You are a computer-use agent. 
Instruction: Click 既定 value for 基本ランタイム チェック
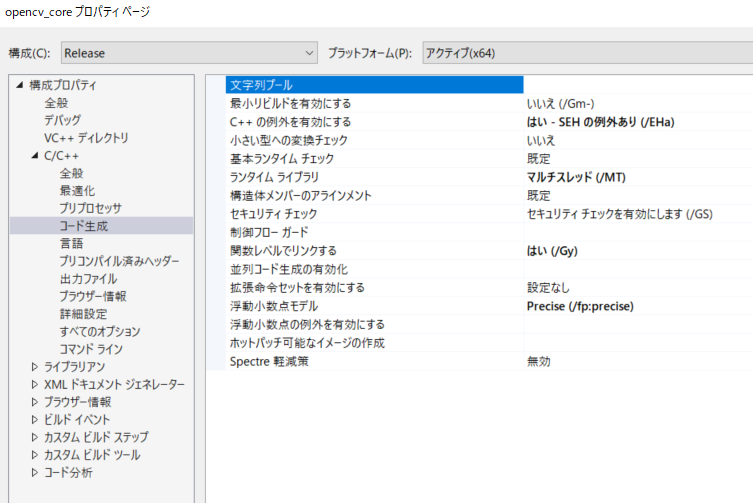tap(538, 159)
